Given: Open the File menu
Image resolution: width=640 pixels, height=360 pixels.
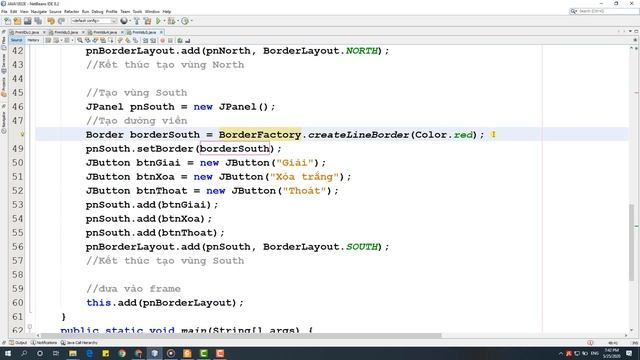Looking at the screenshot, I should coord(4,11).
